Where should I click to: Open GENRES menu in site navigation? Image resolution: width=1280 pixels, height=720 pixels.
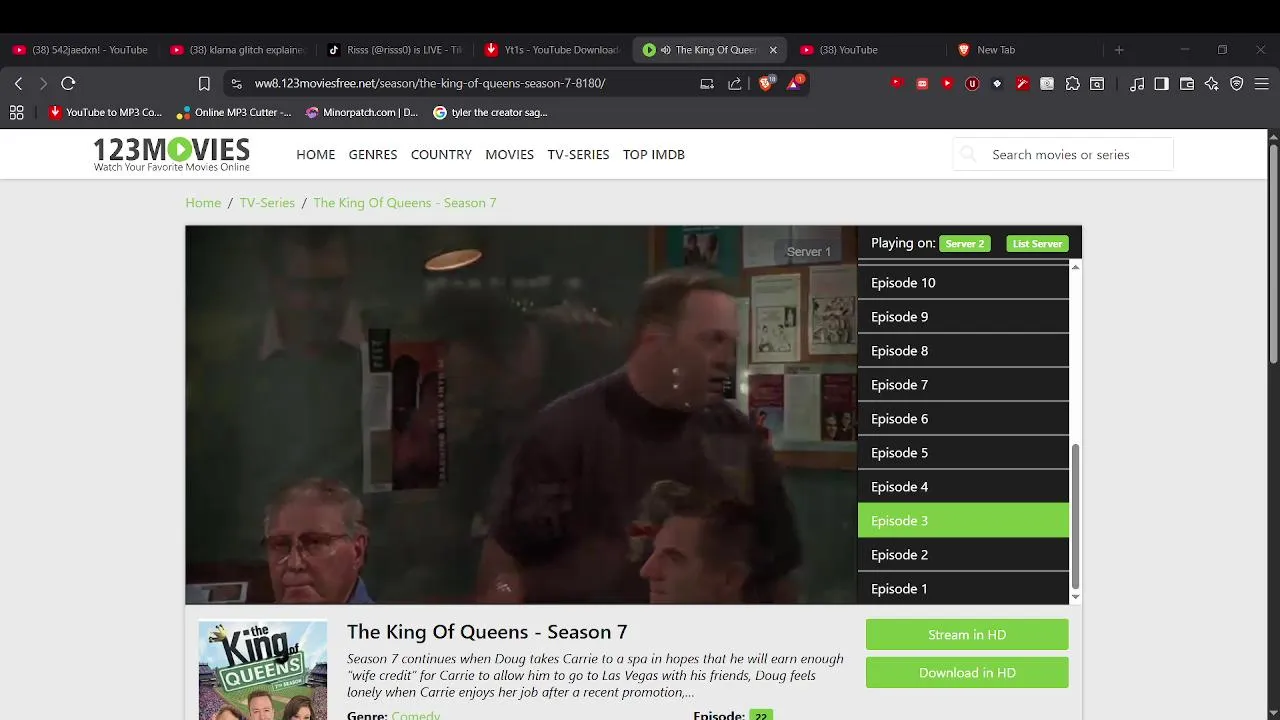[373, 154]
